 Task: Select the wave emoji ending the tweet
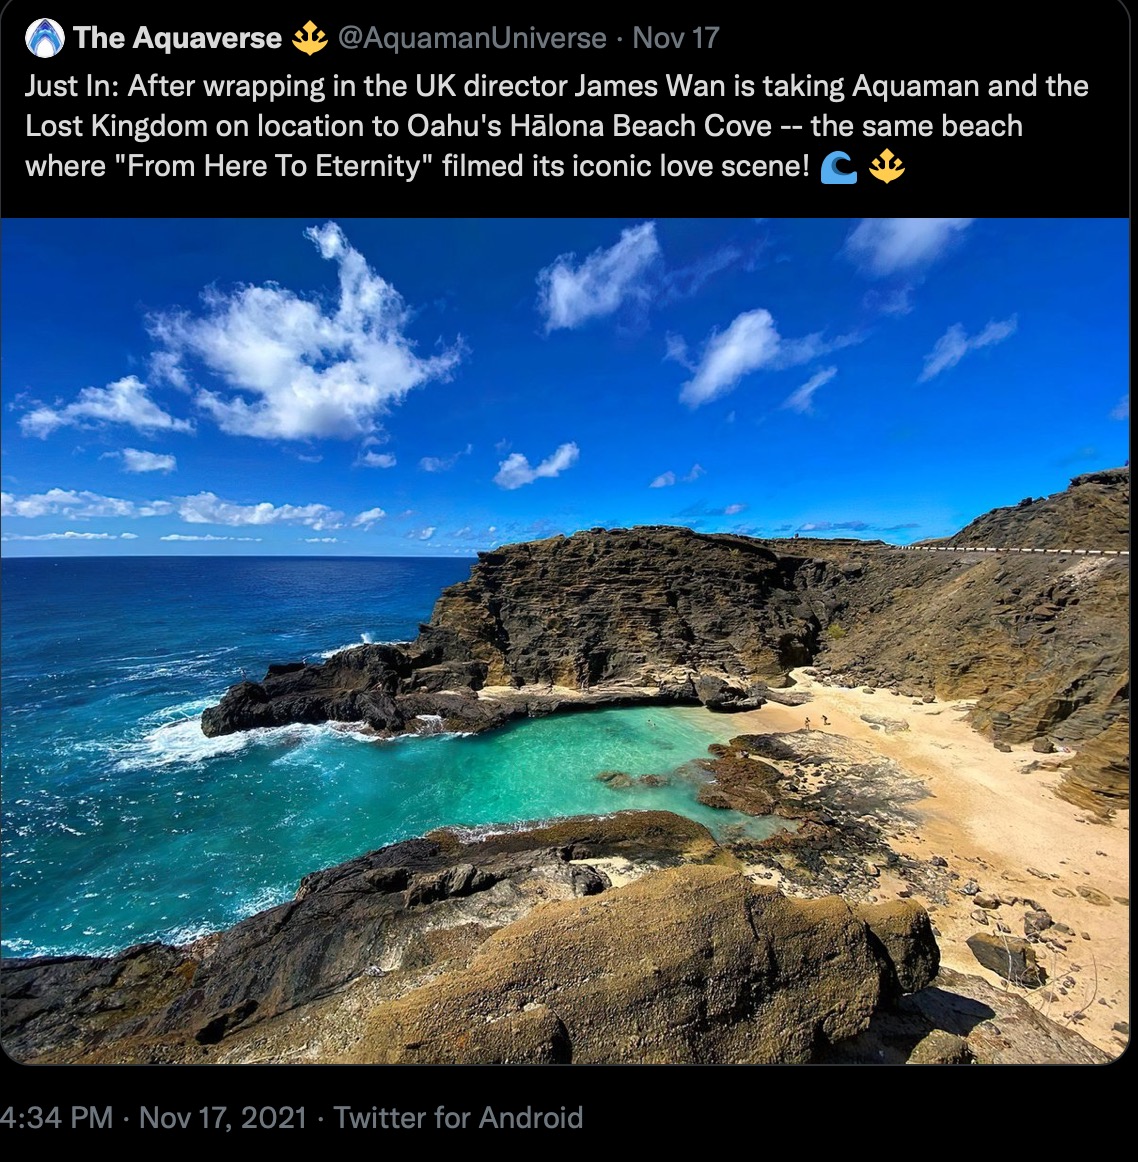pyautogui.click(x=839, y=168)
